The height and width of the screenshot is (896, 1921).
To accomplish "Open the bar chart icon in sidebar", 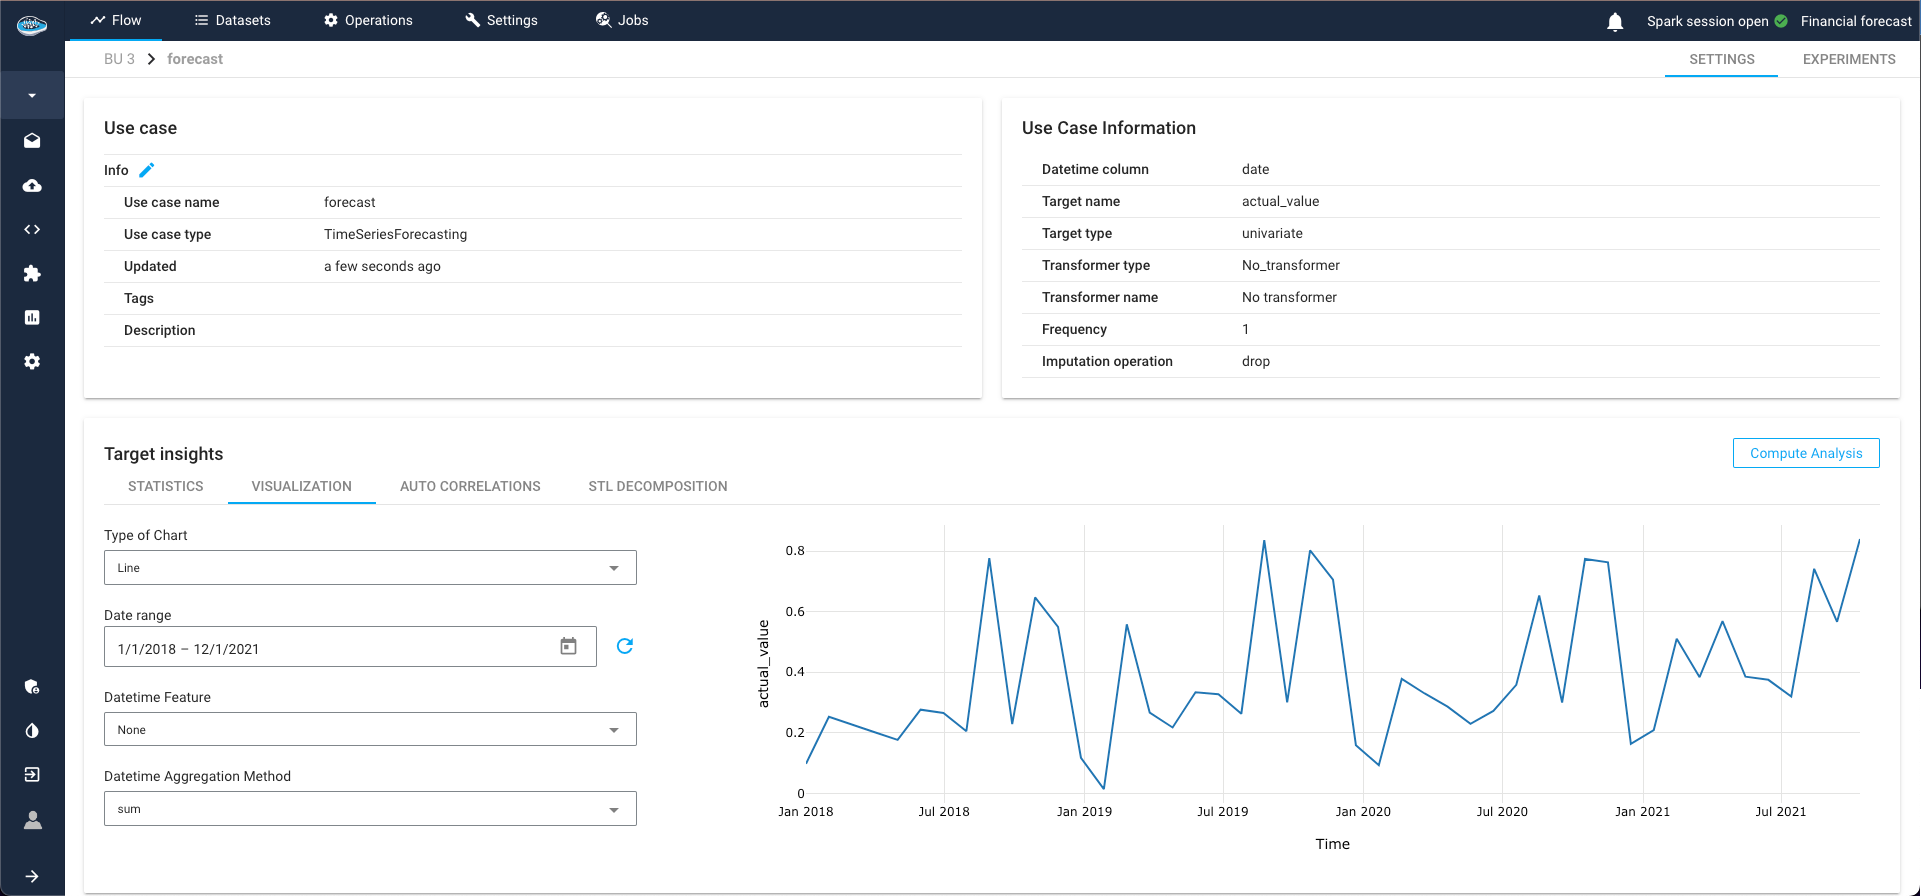I will pyautogui.click(x=32, y=317).
